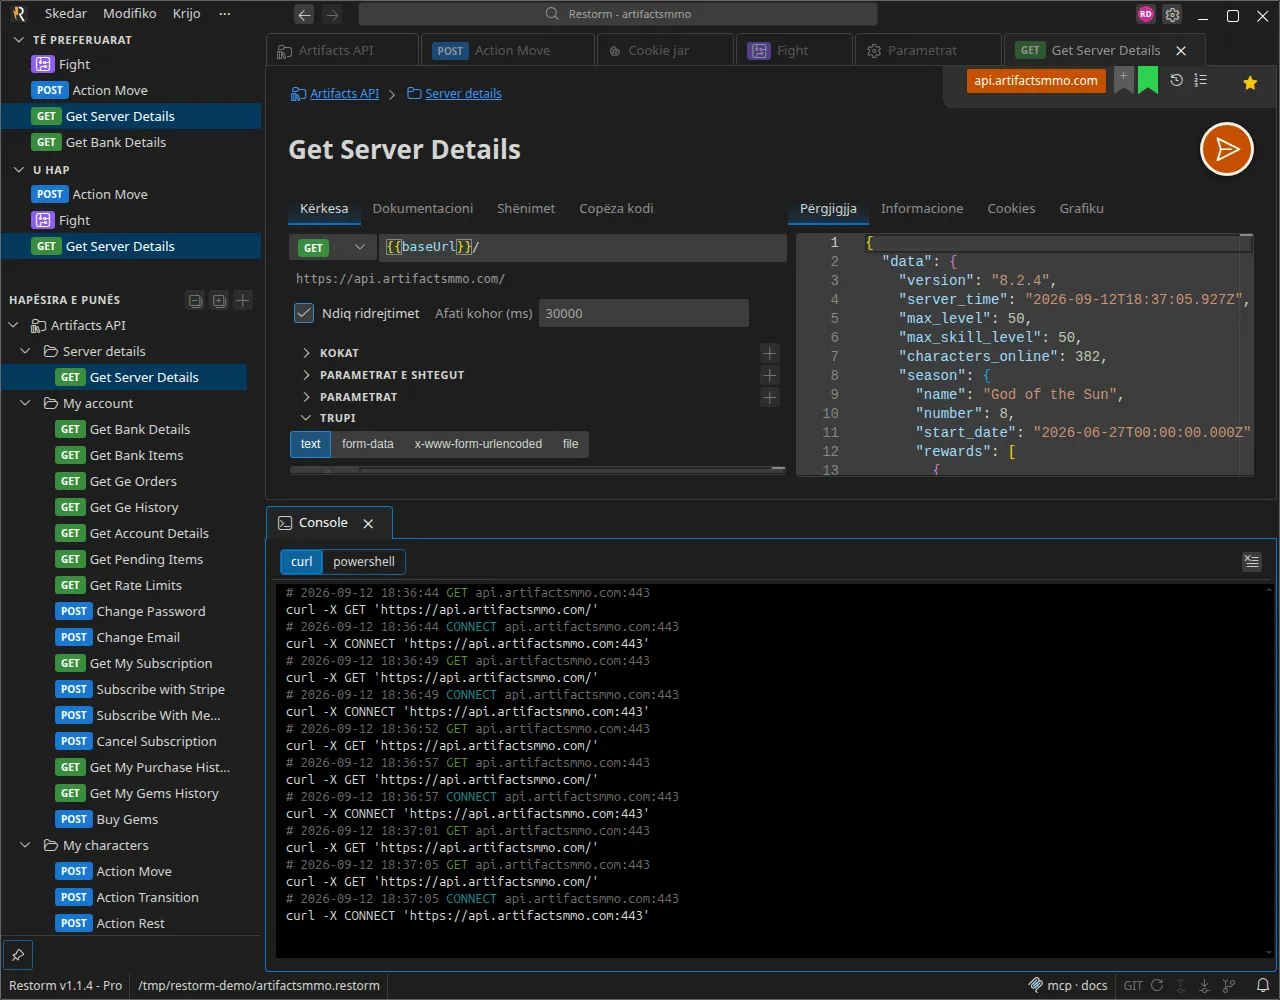Click the Restorm - artifactsmmo search bar
Image resolution: width=1280 pixels, height=1000 pixels.
point(618,14)
